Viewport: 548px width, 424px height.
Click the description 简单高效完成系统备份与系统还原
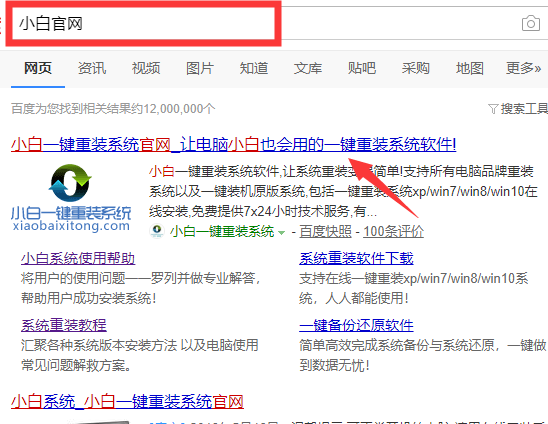(x=397, y=345)
